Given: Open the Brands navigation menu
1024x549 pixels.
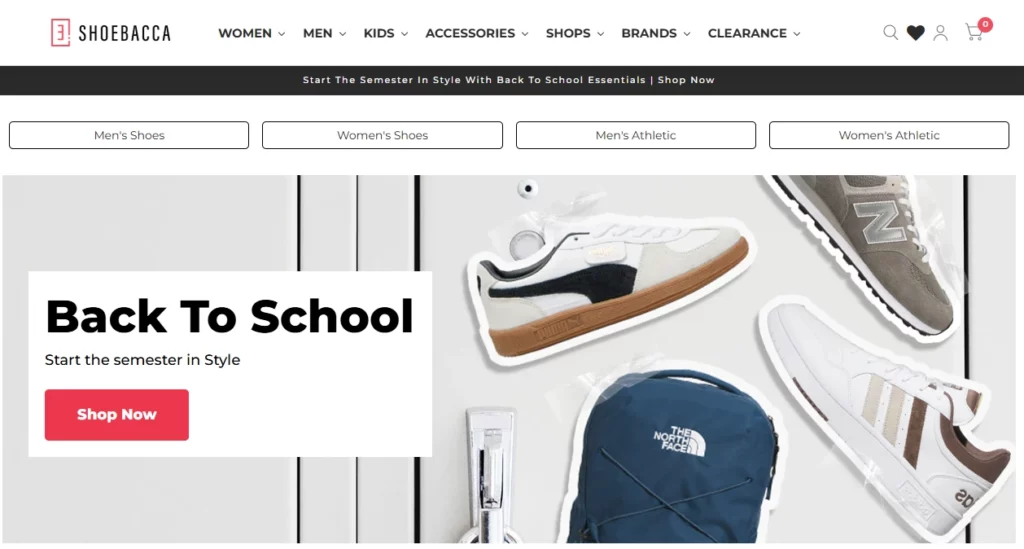Looking at the screenshot, I should click(x=655, y=33).
